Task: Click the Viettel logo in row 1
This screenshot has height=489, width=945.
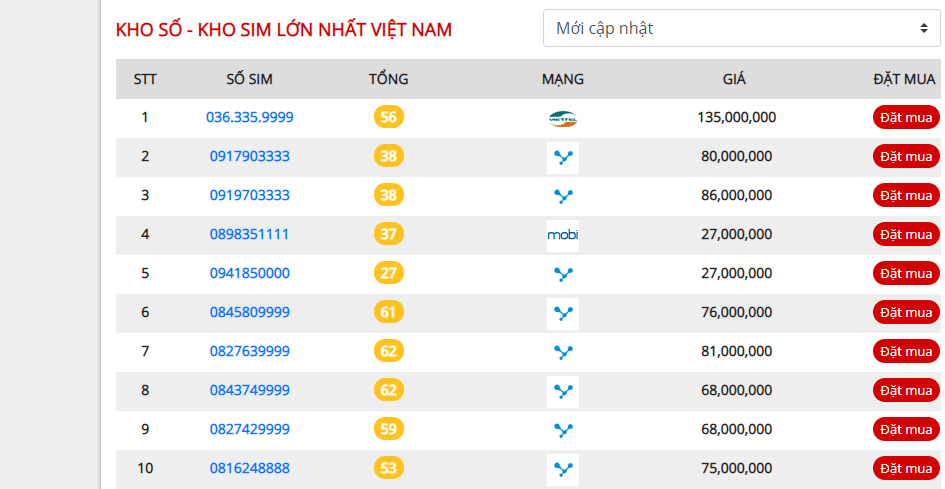Action: [563, 118]
